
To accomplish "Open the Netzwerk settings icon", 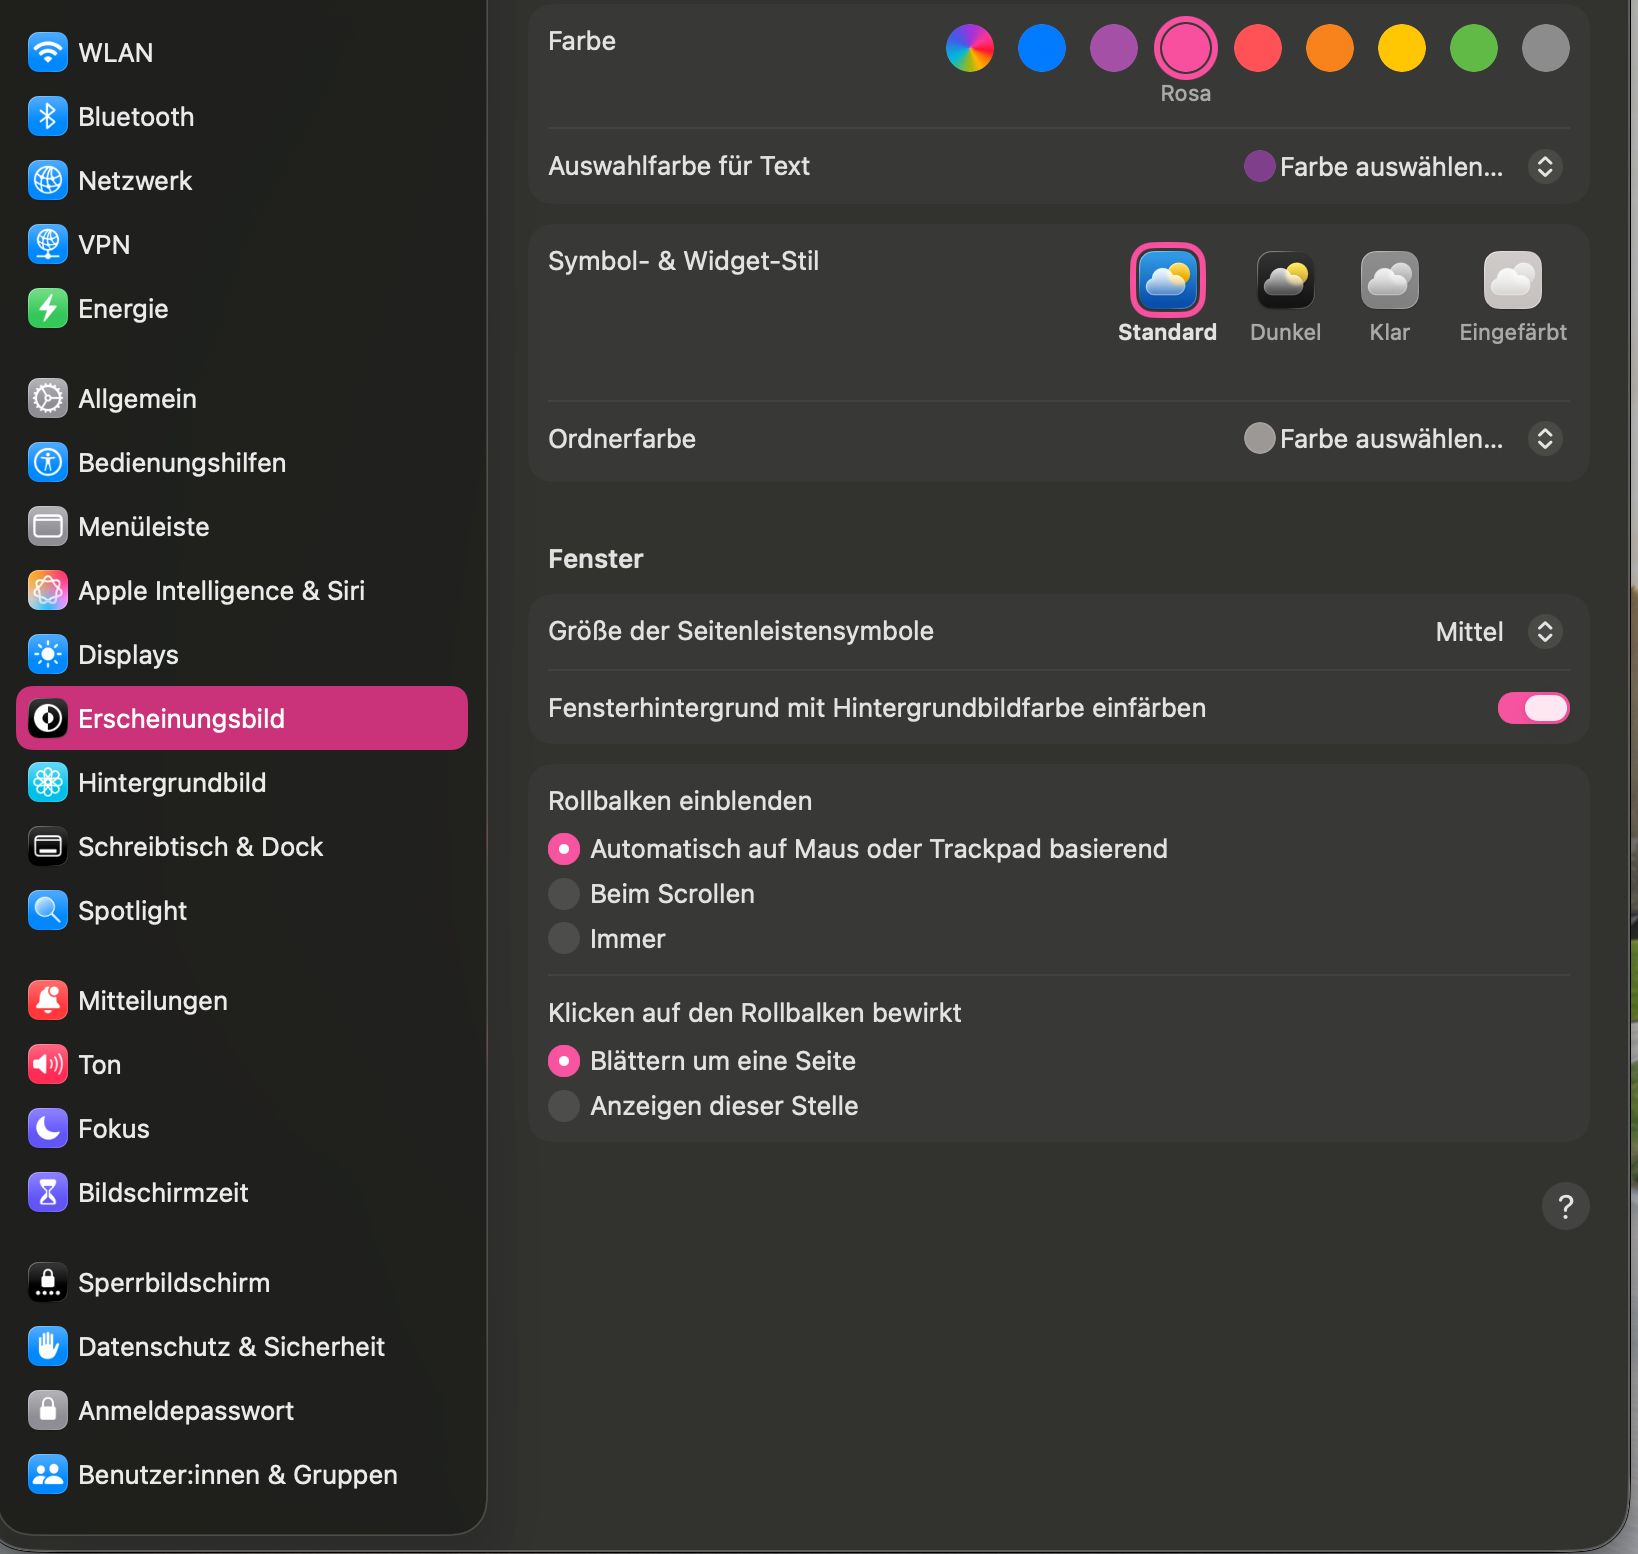I will click(x=47, y=180).
